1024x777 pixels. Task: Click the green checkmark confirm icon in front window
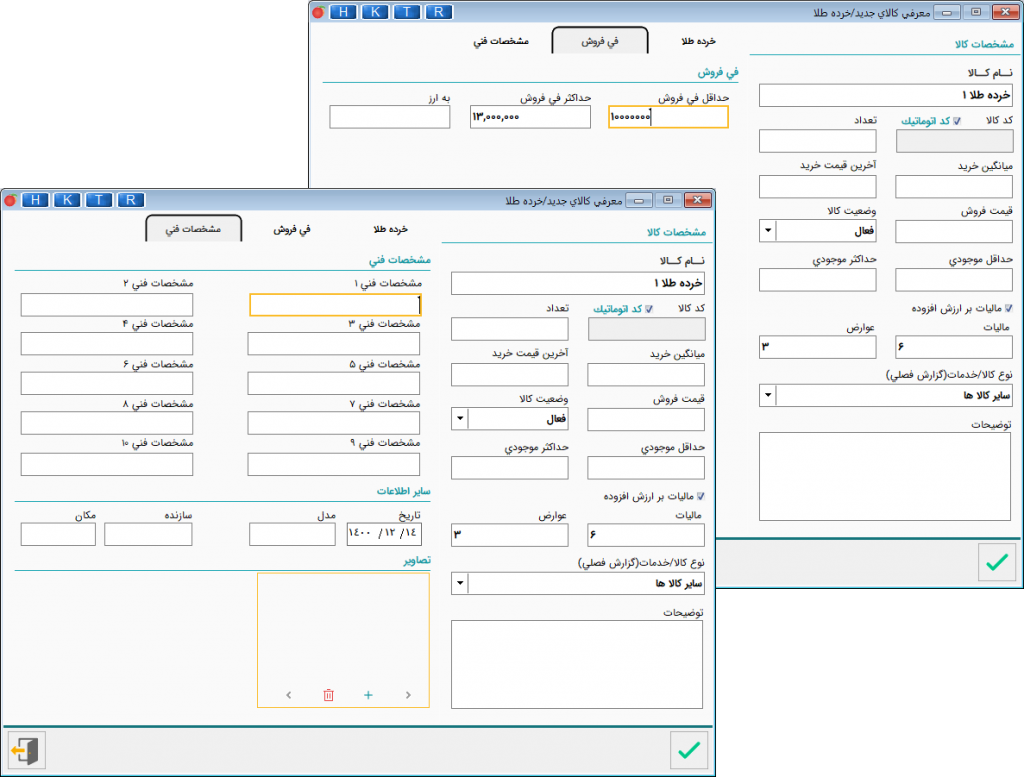[689, 750]
